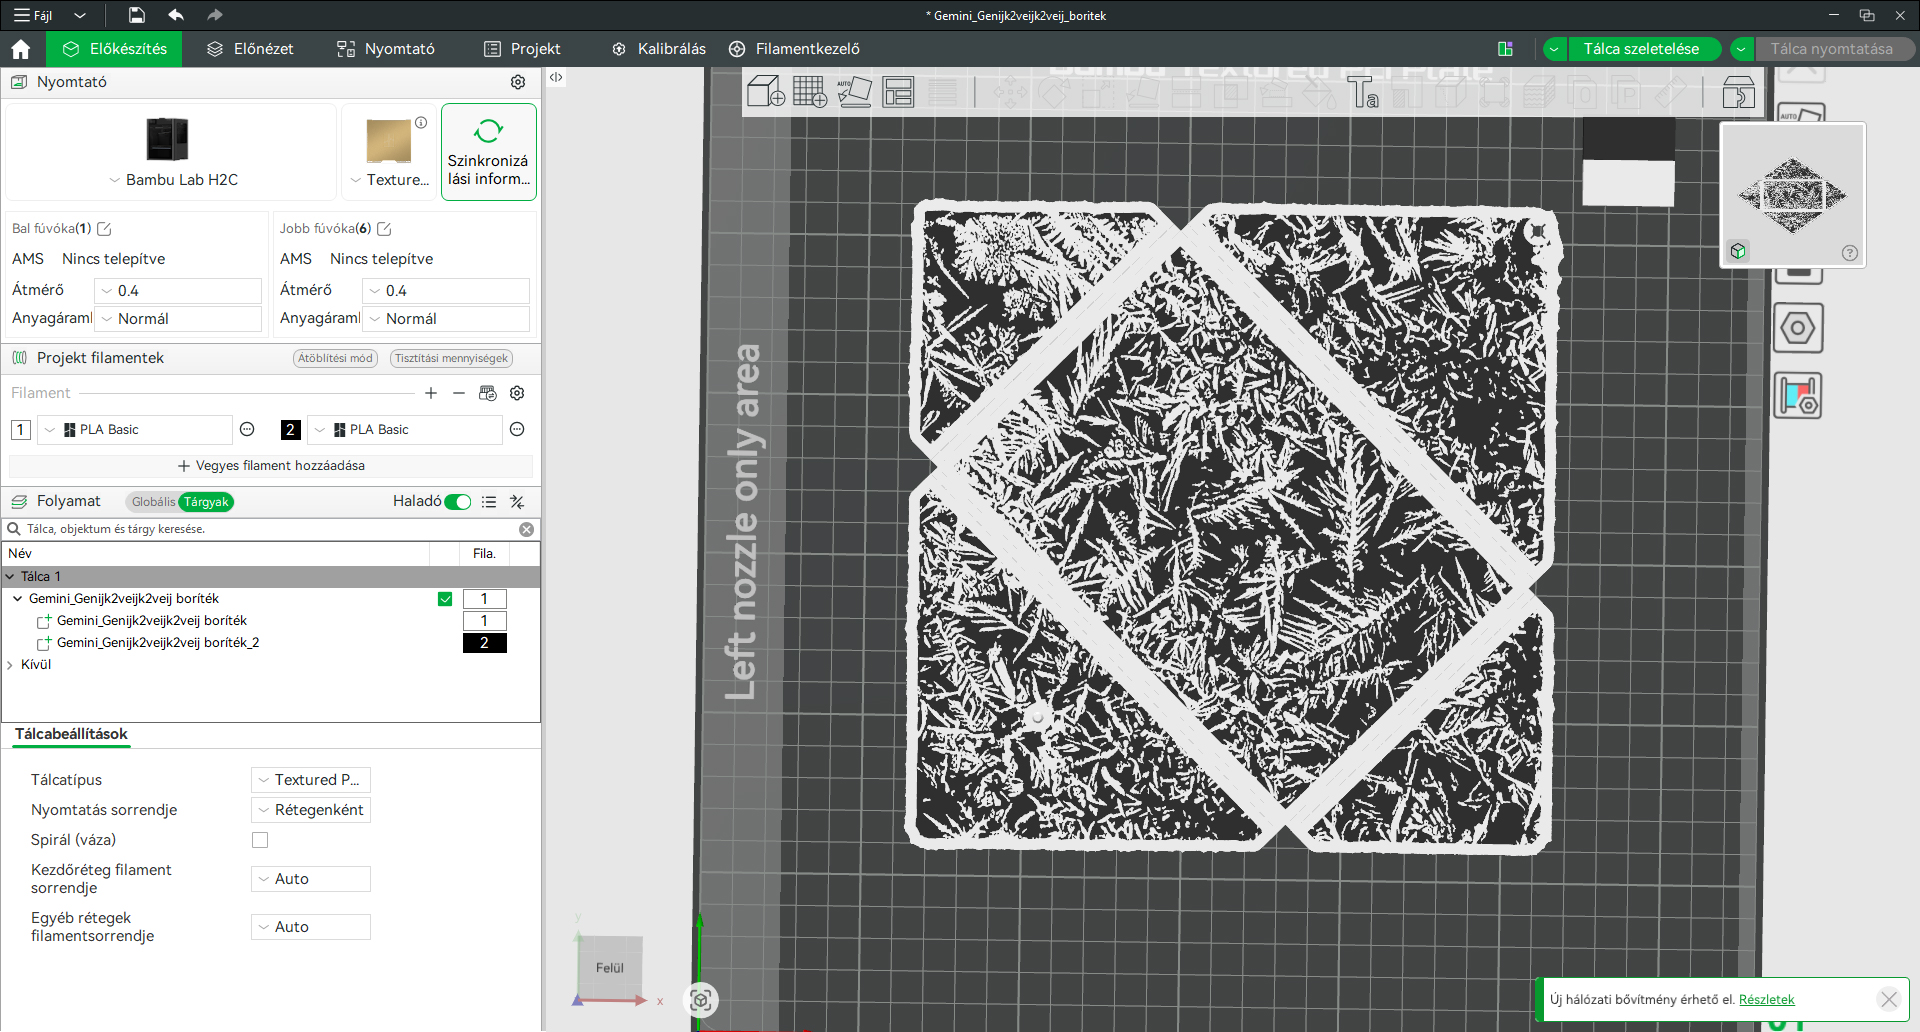Viewport: 1920px width, 1032px height.
Task: Open filament 2 PLA Basic dropdown
Action: tap(405, 430)
